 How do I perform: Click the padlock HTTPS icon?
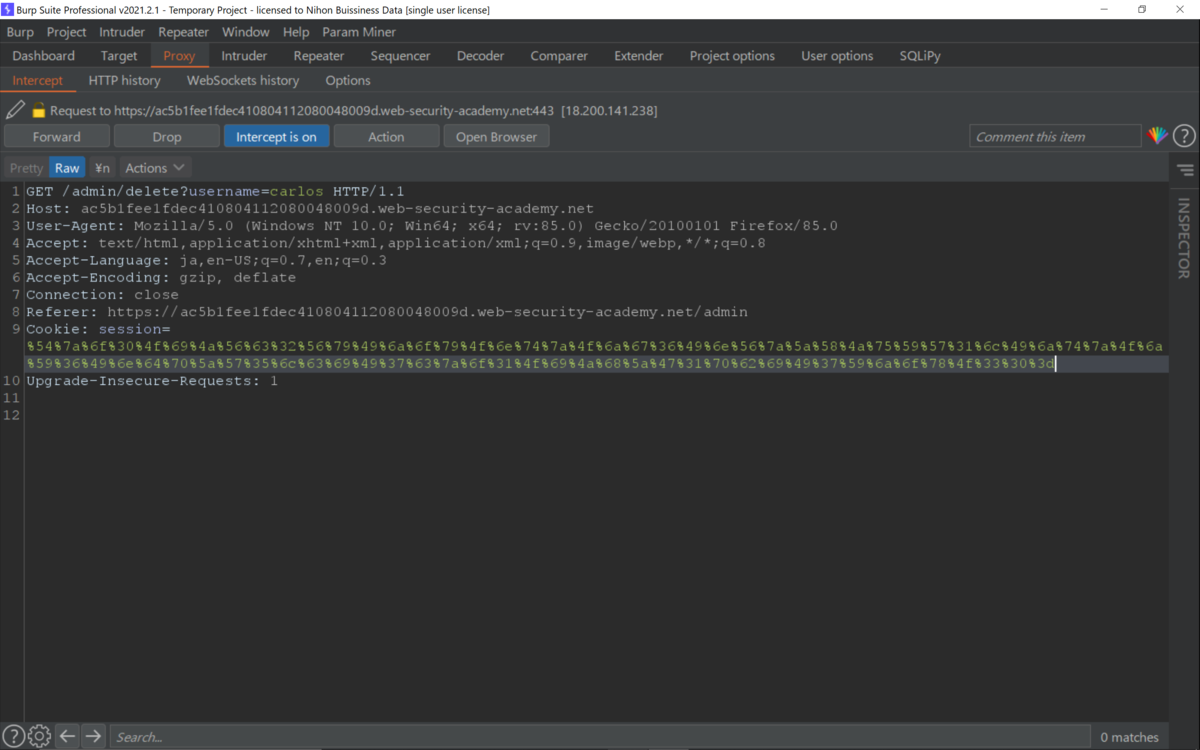click(39, 111)
